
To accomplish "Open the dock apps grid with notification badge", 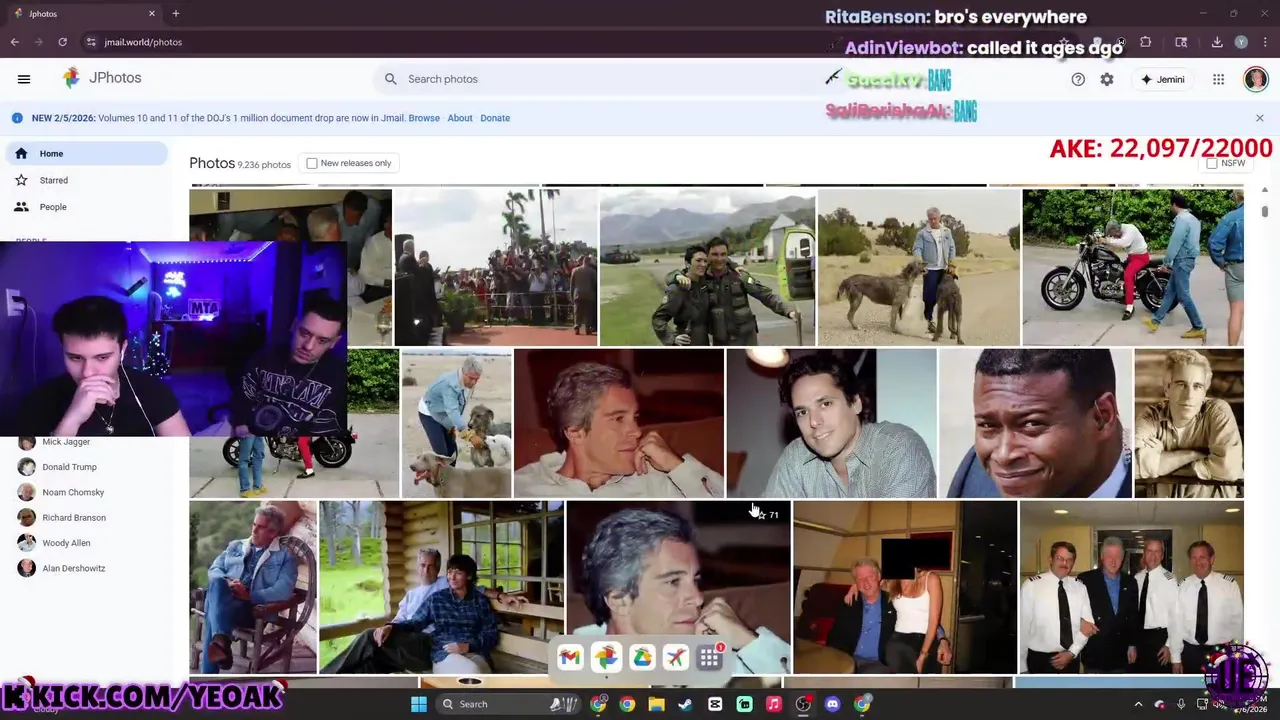I will click(710, 657).
